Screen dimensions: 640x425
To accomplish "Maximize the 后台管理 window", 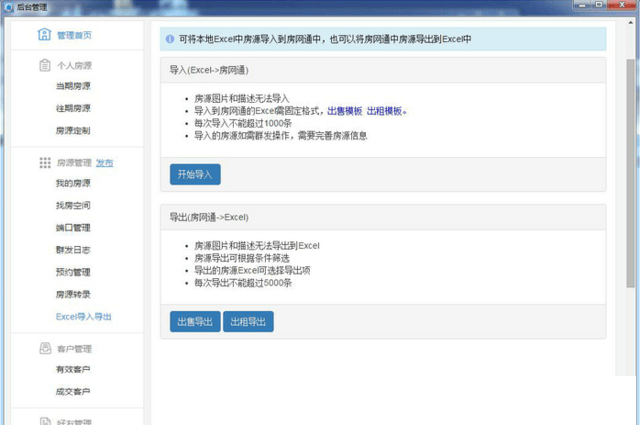I will click(599, 5).
